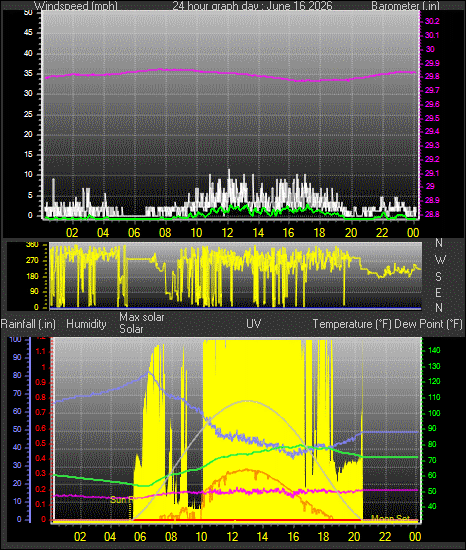Image resolution: width=466 pixels, height=550 pixels.
Task: Click the Dew Point (°F) legend label
Action: 428,324
